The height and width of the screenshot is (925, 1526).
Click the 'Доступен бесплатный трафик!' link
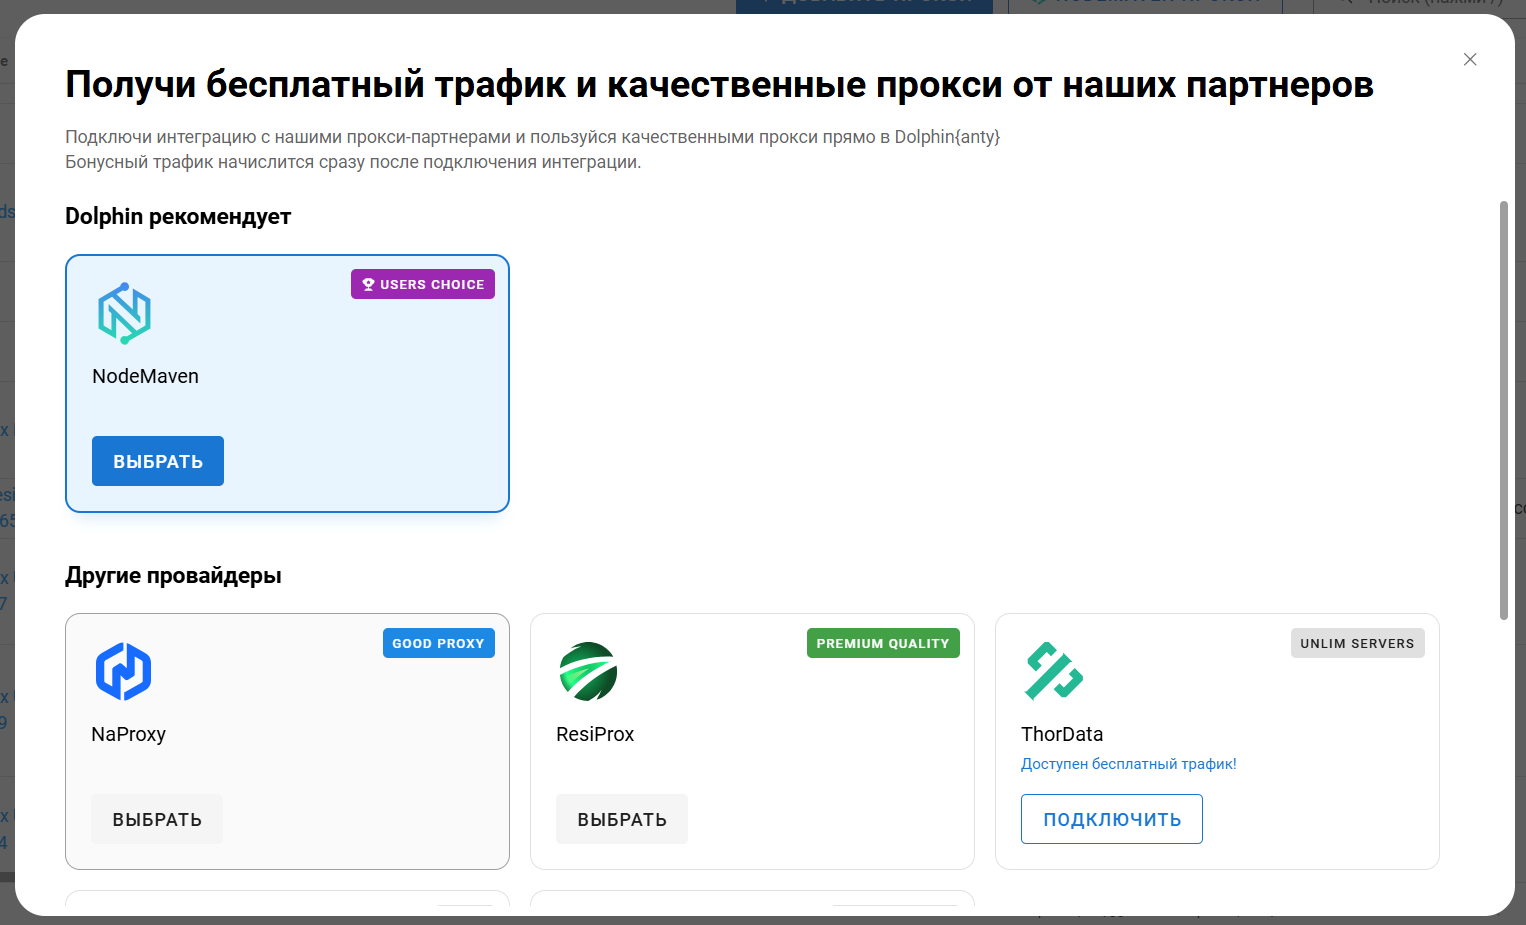1128,764
